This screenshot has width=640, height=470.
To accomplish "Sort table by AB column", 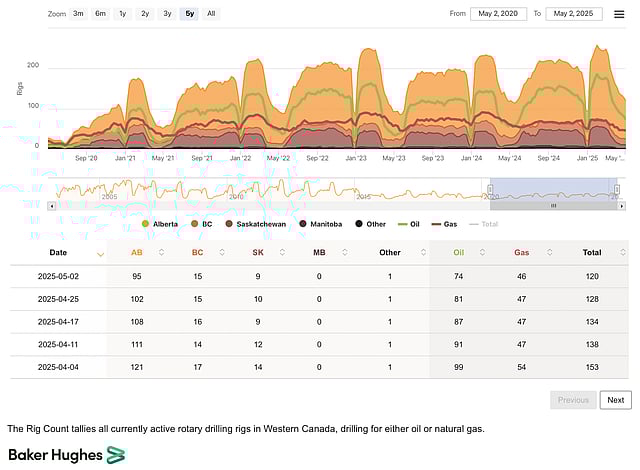I will [x=136, y=253].
